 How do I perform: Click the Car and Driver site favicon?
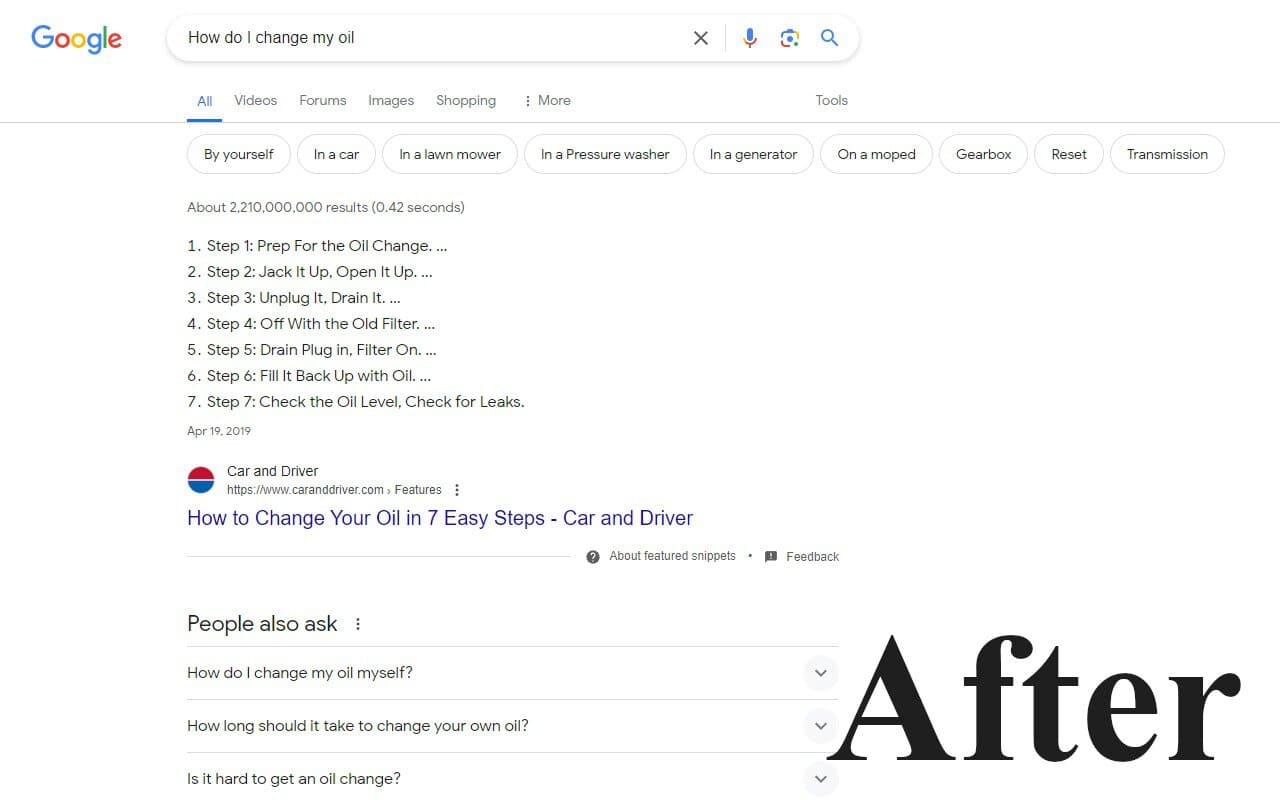pos(201,480)
